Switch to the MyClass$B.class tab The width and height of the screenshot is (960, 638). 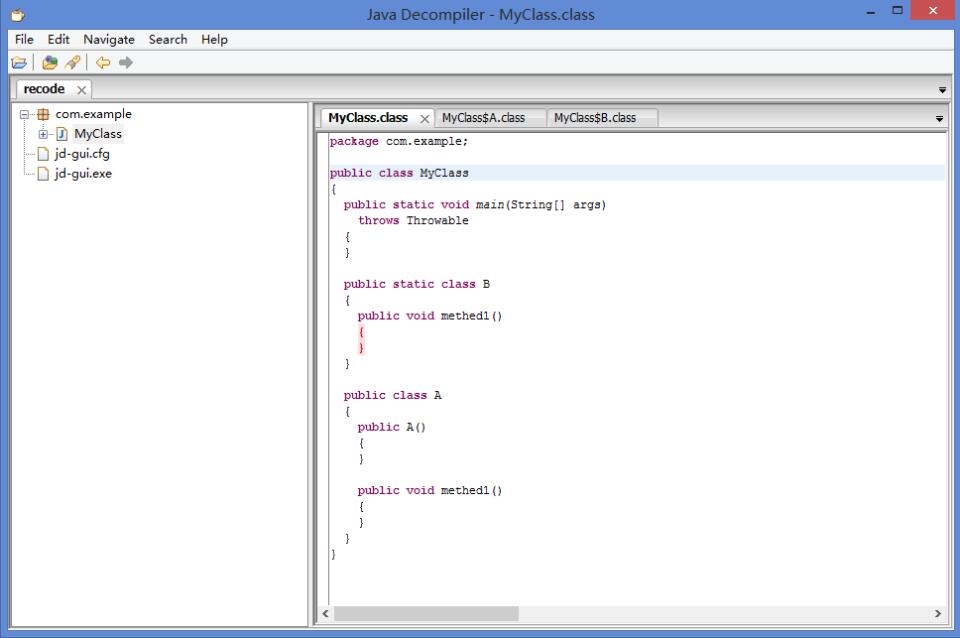[x=595, y=118]
